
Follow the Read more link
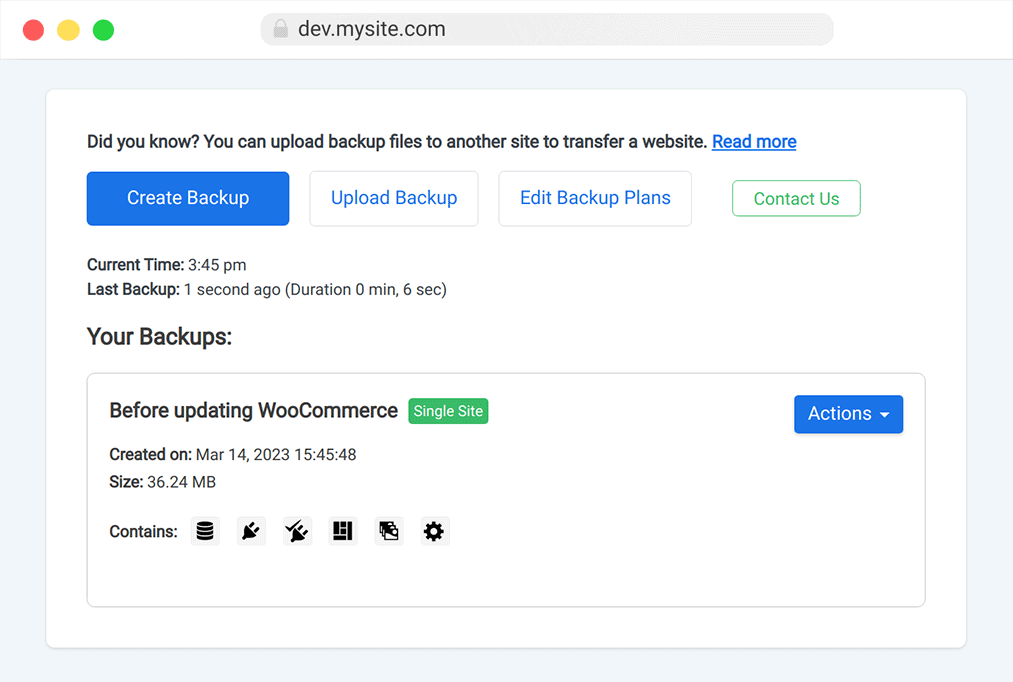[x=754, y=141]
